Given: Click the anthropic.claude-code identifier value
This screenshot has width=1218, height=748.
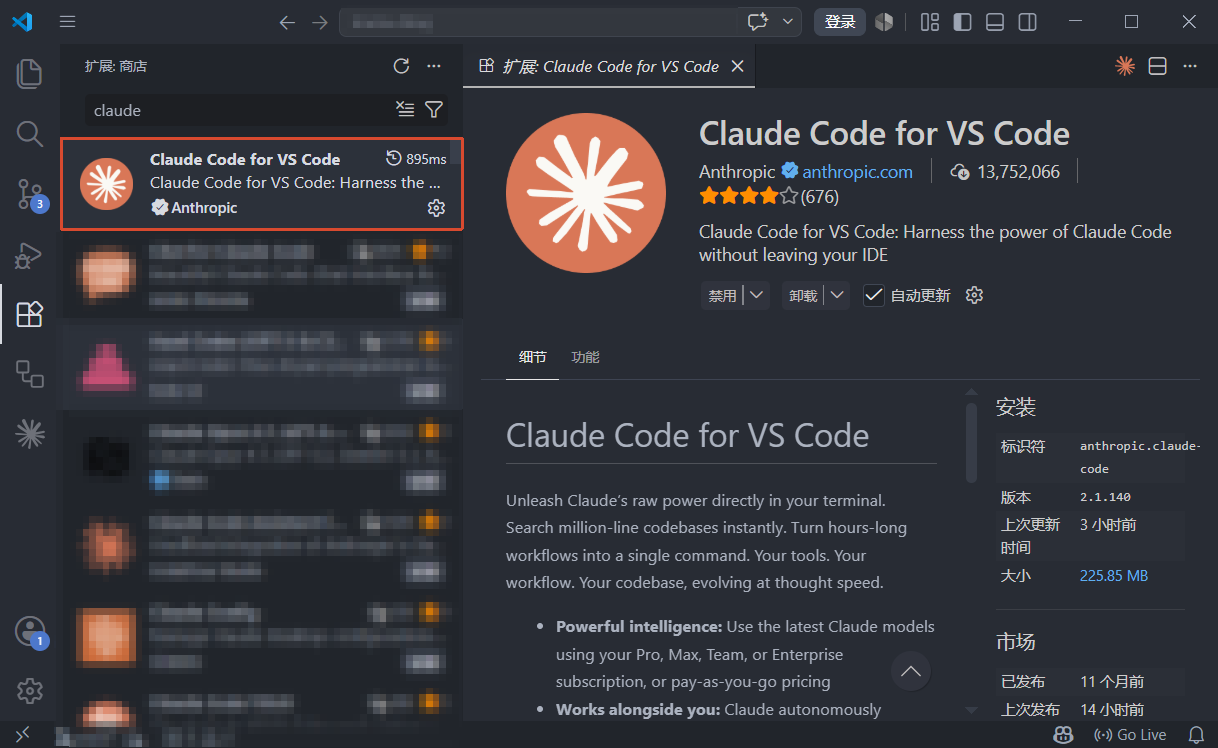Looking at the screenshot, I should [x=1140, y=457].
